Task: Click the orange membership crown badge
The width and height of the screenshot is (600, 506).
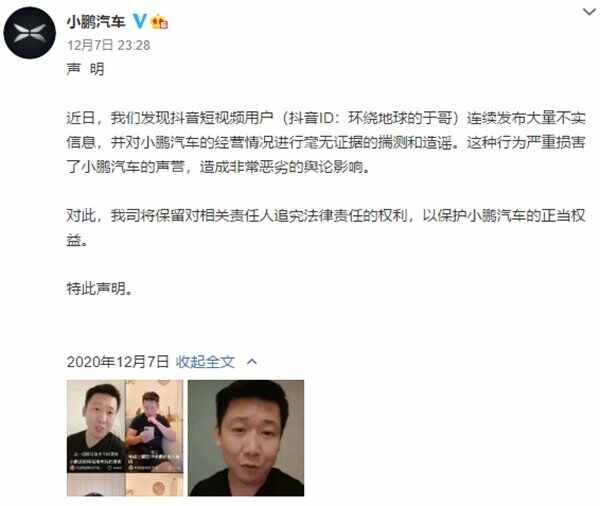Action: pos(160,21)
